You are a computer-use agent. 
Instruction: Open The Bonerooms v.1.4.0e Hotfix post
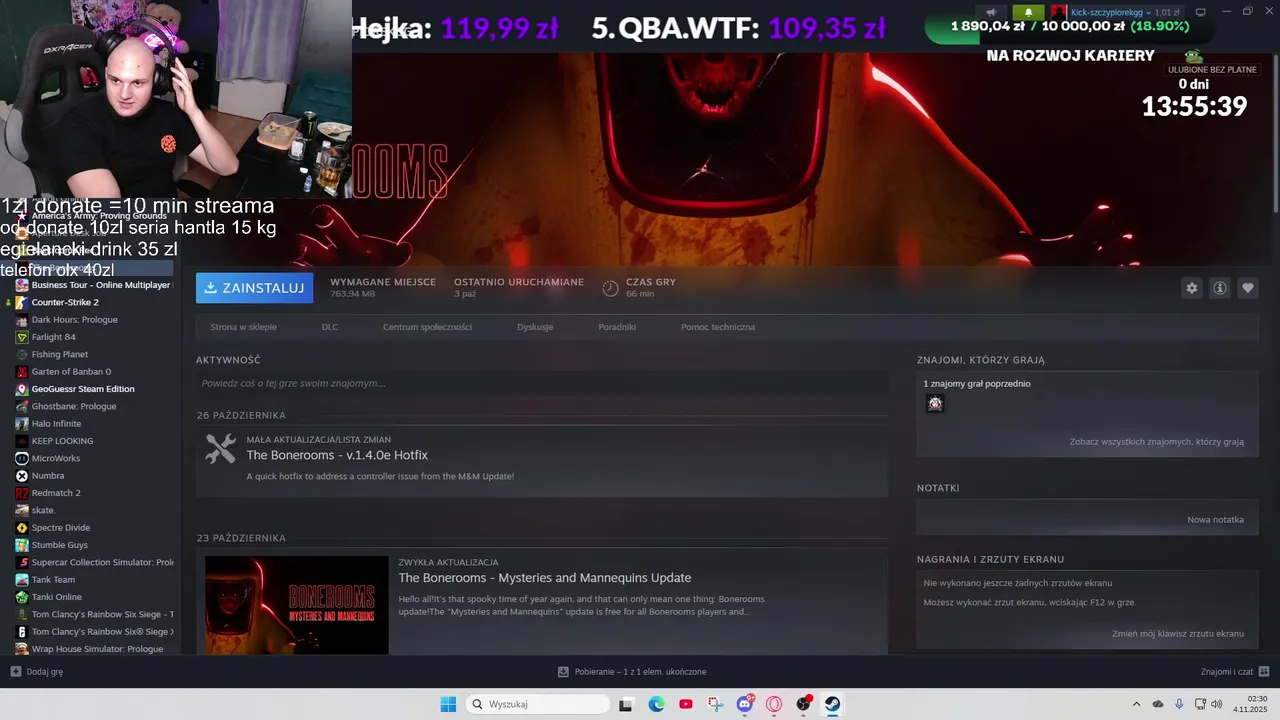click(337, 455)
